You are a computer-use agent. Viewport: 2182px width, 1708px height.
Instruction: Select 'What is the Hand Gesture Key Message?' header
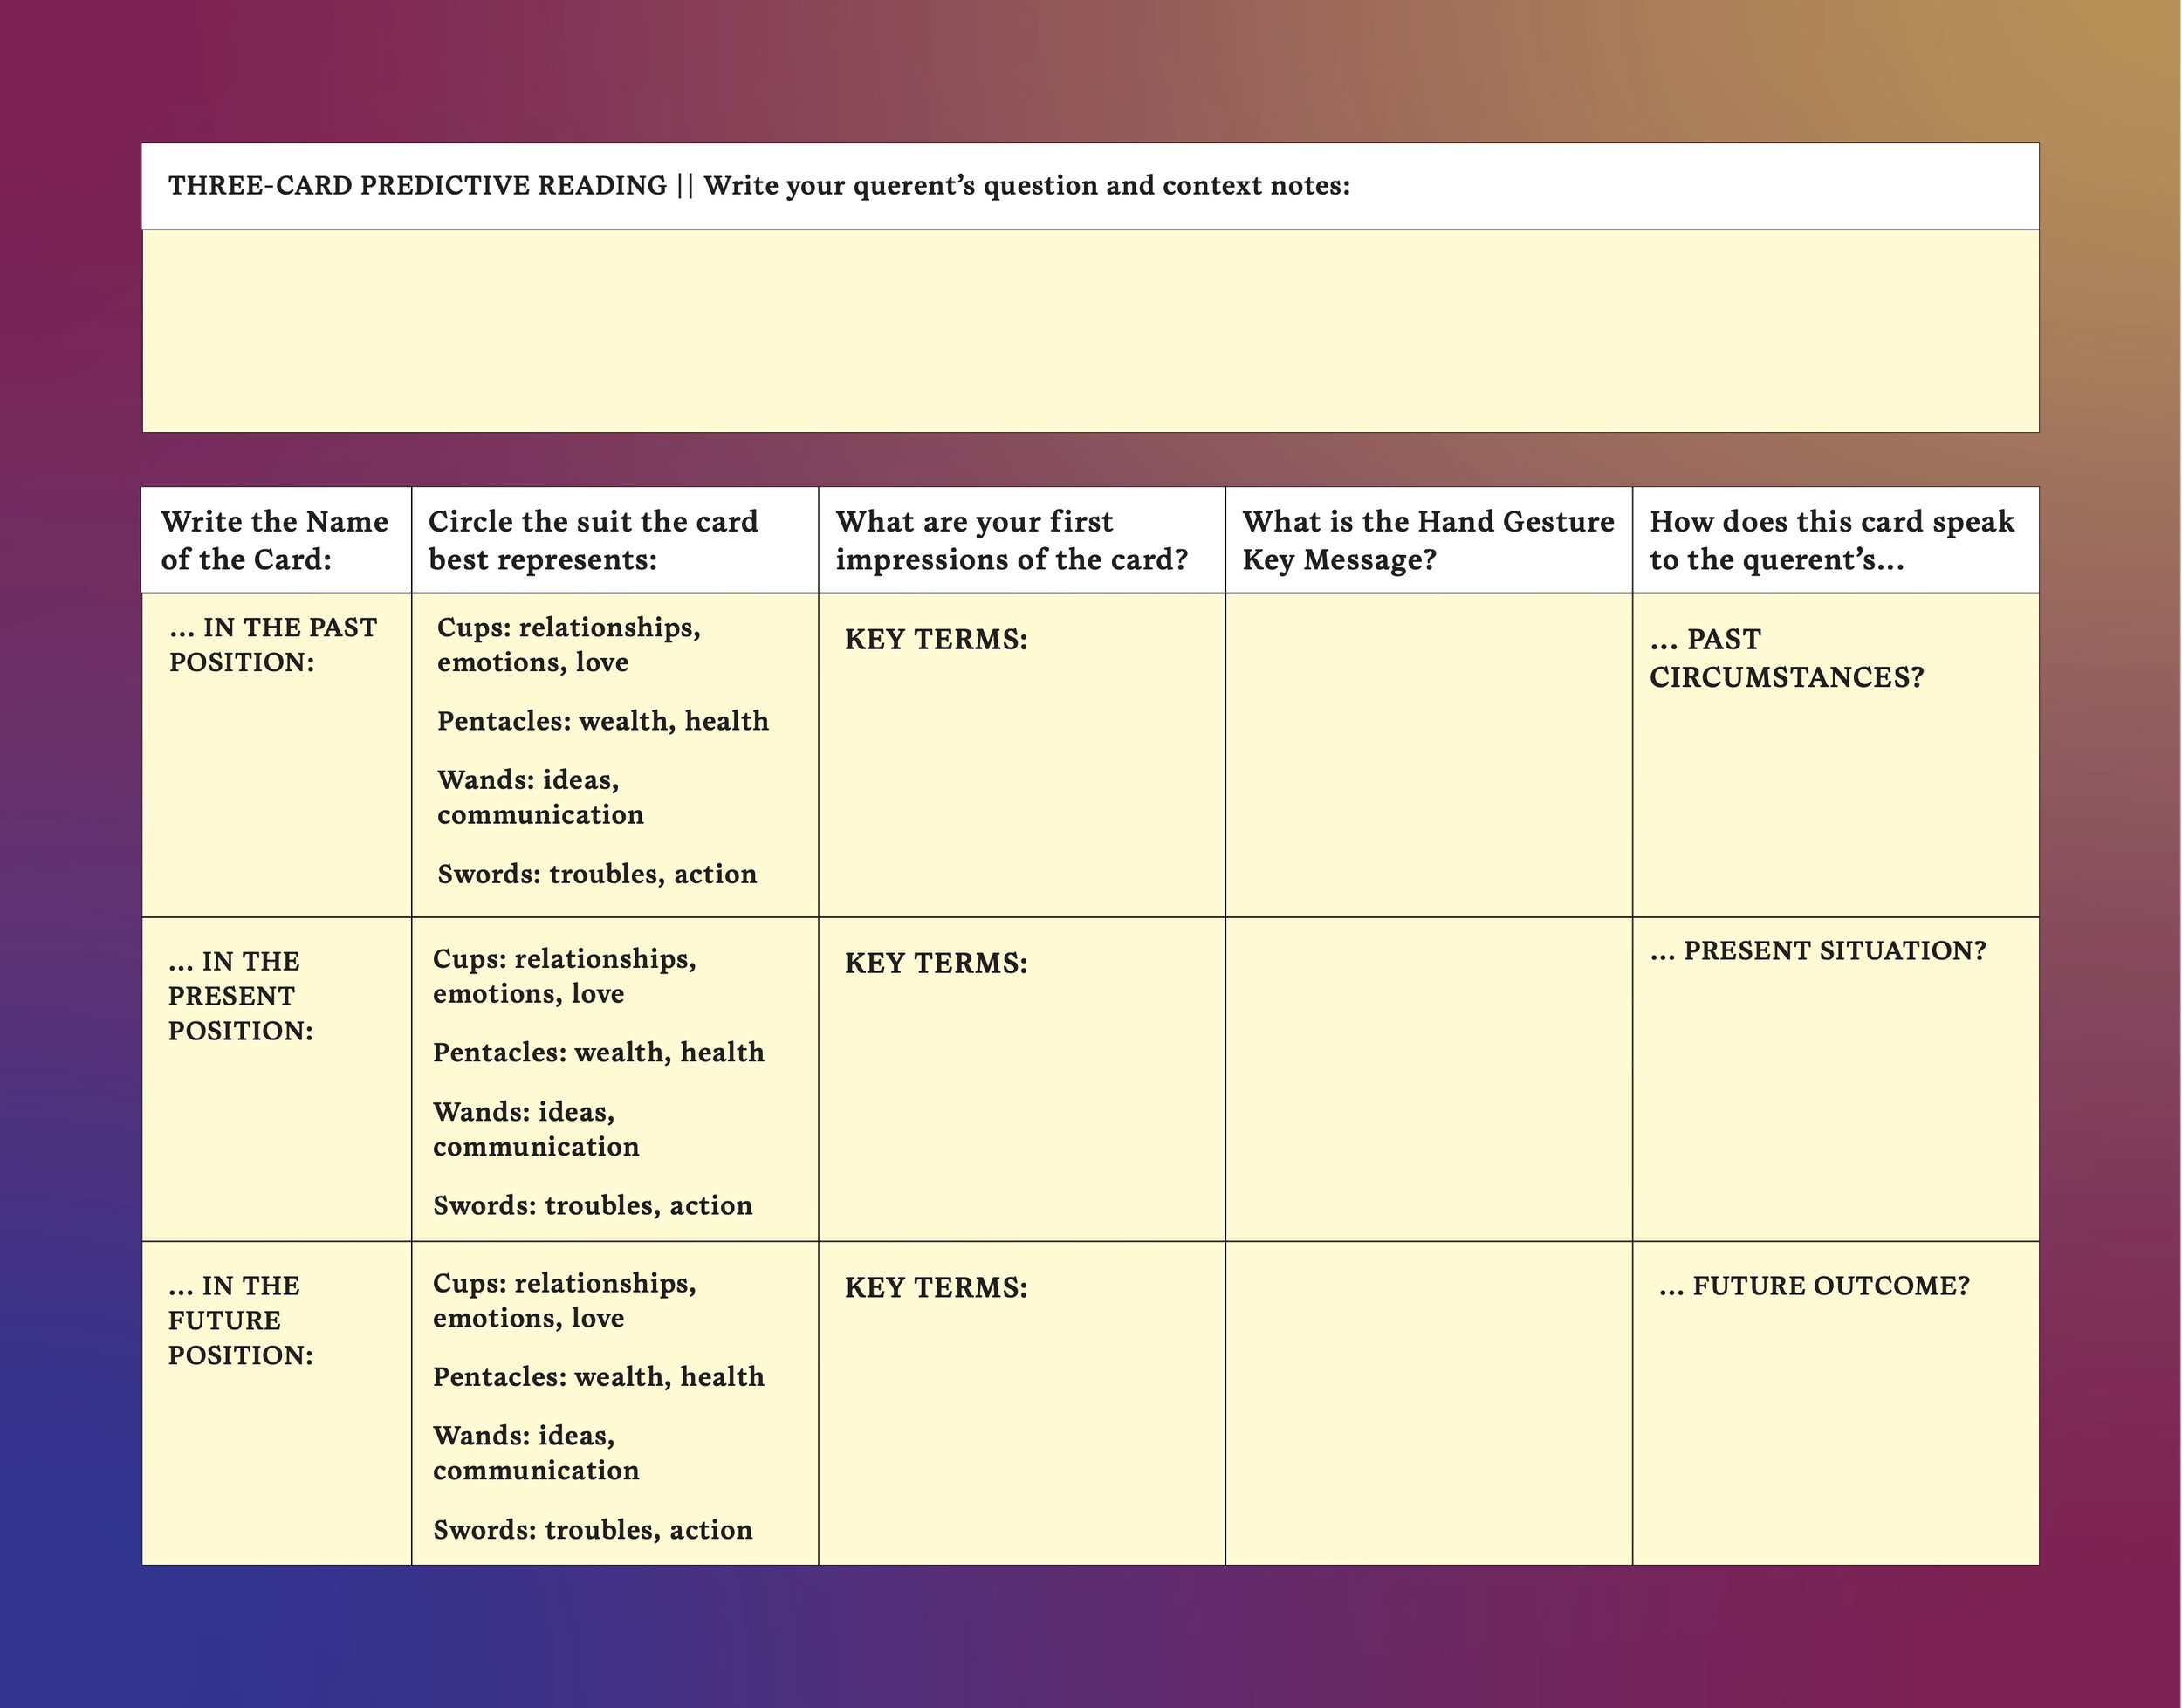click(1428, 540)
